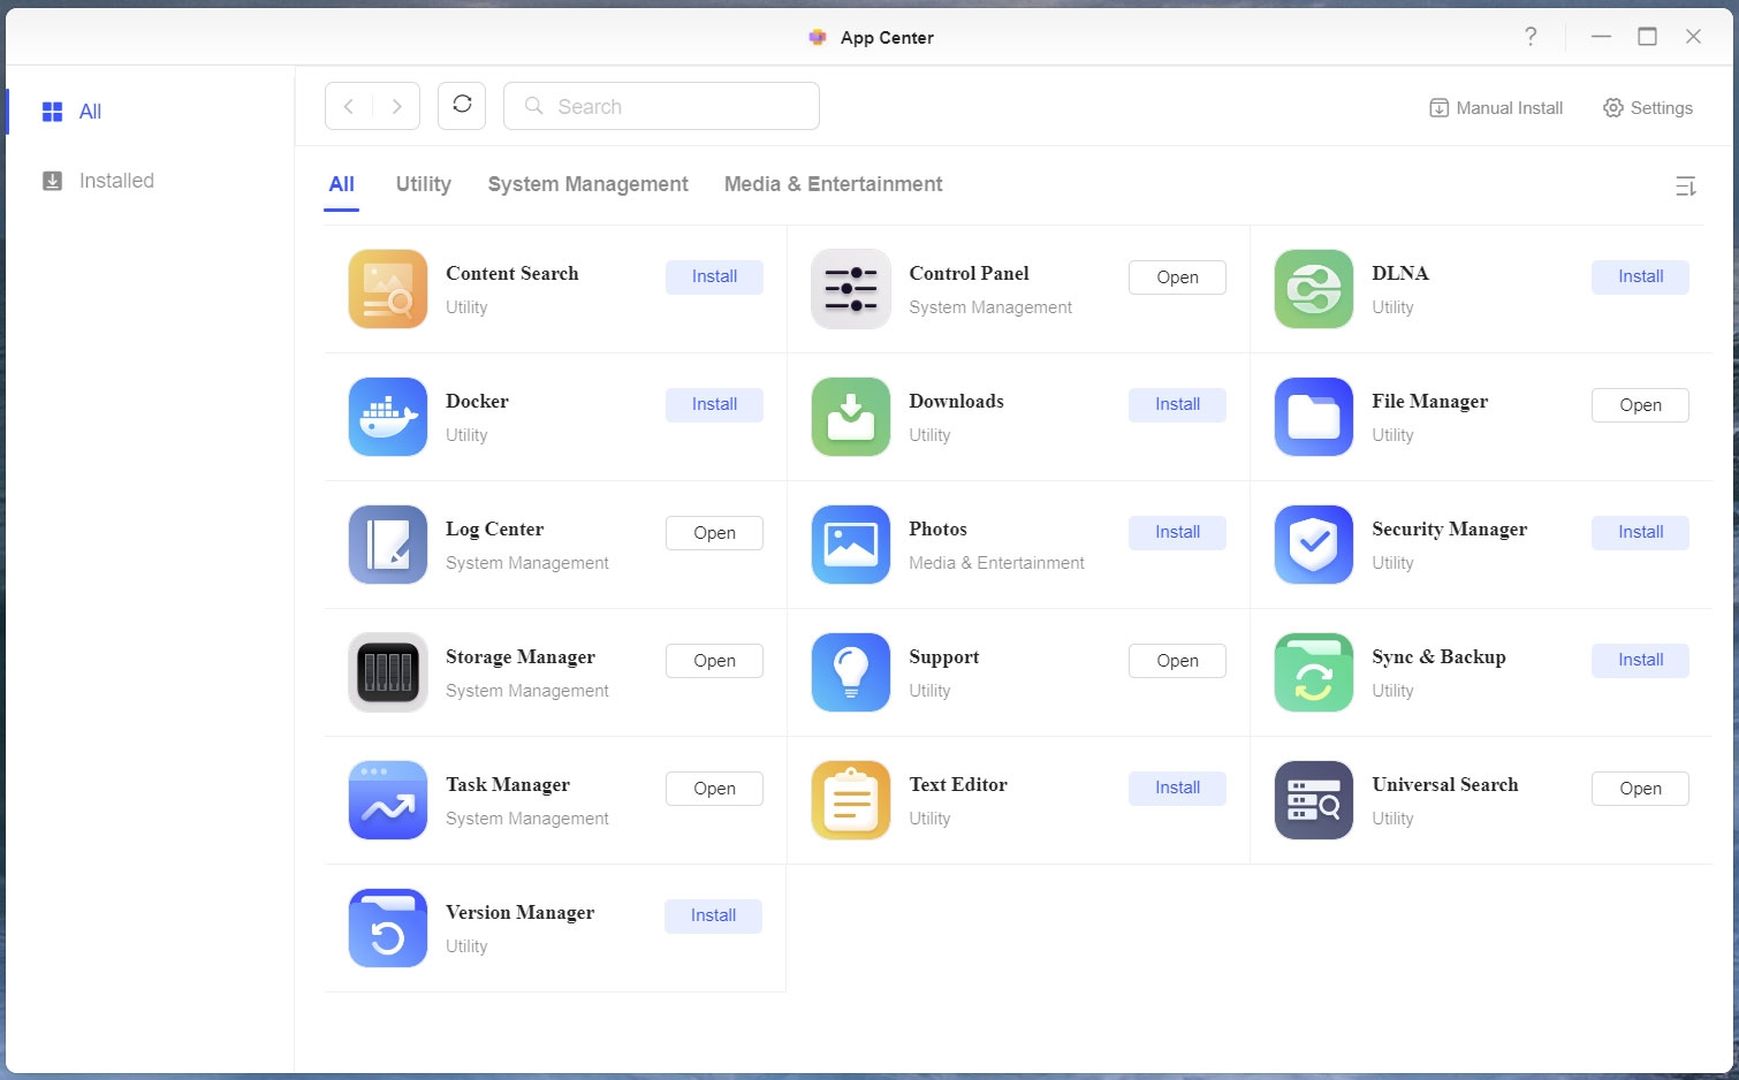The image size is (1739, 1080).
Task: Click the Support lightbulb icon
Action: [851, 672]
